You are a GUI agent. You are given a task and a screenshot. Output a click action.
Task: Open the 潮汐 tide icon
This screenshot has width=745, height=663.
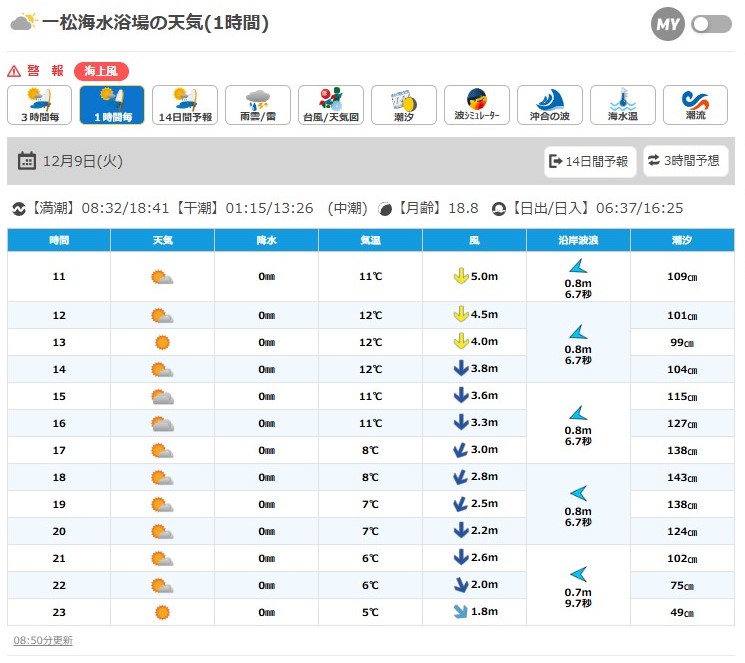pyautogui.click(x=404, y=105)
